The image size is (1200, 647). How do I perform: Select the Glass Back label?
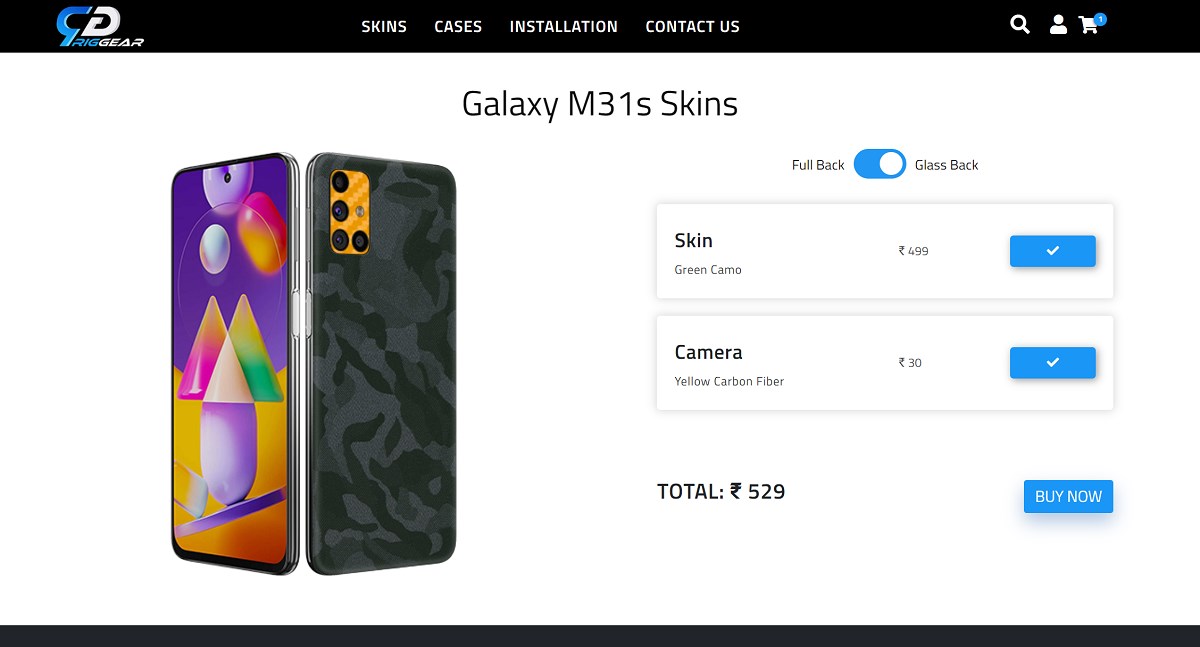coord(946,164)
